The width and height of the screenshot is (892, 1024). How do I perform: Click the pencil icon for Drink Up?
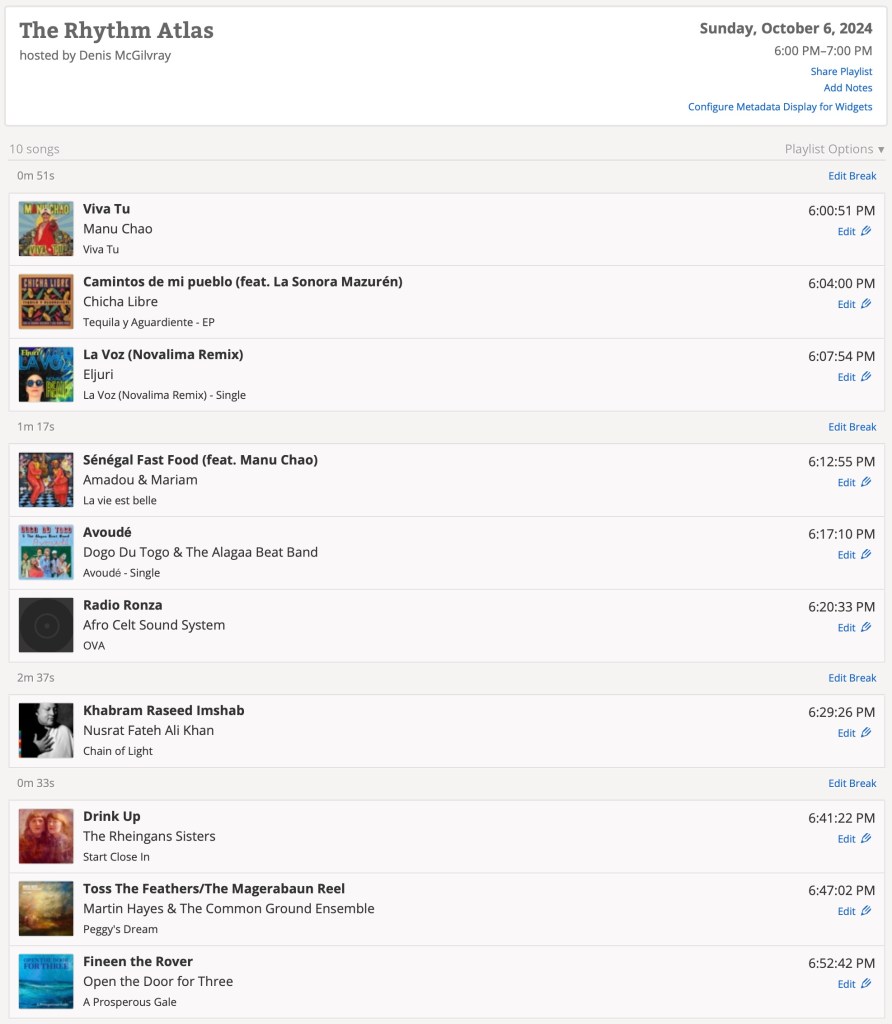866,838
